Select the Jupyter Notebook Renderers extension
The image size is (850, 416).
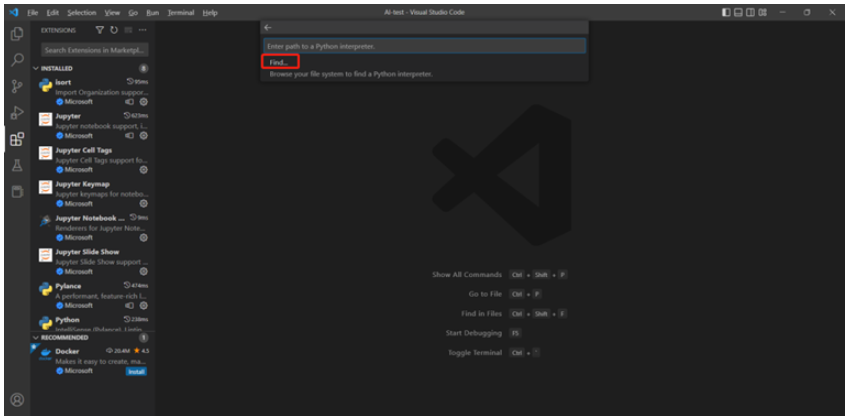93,227
